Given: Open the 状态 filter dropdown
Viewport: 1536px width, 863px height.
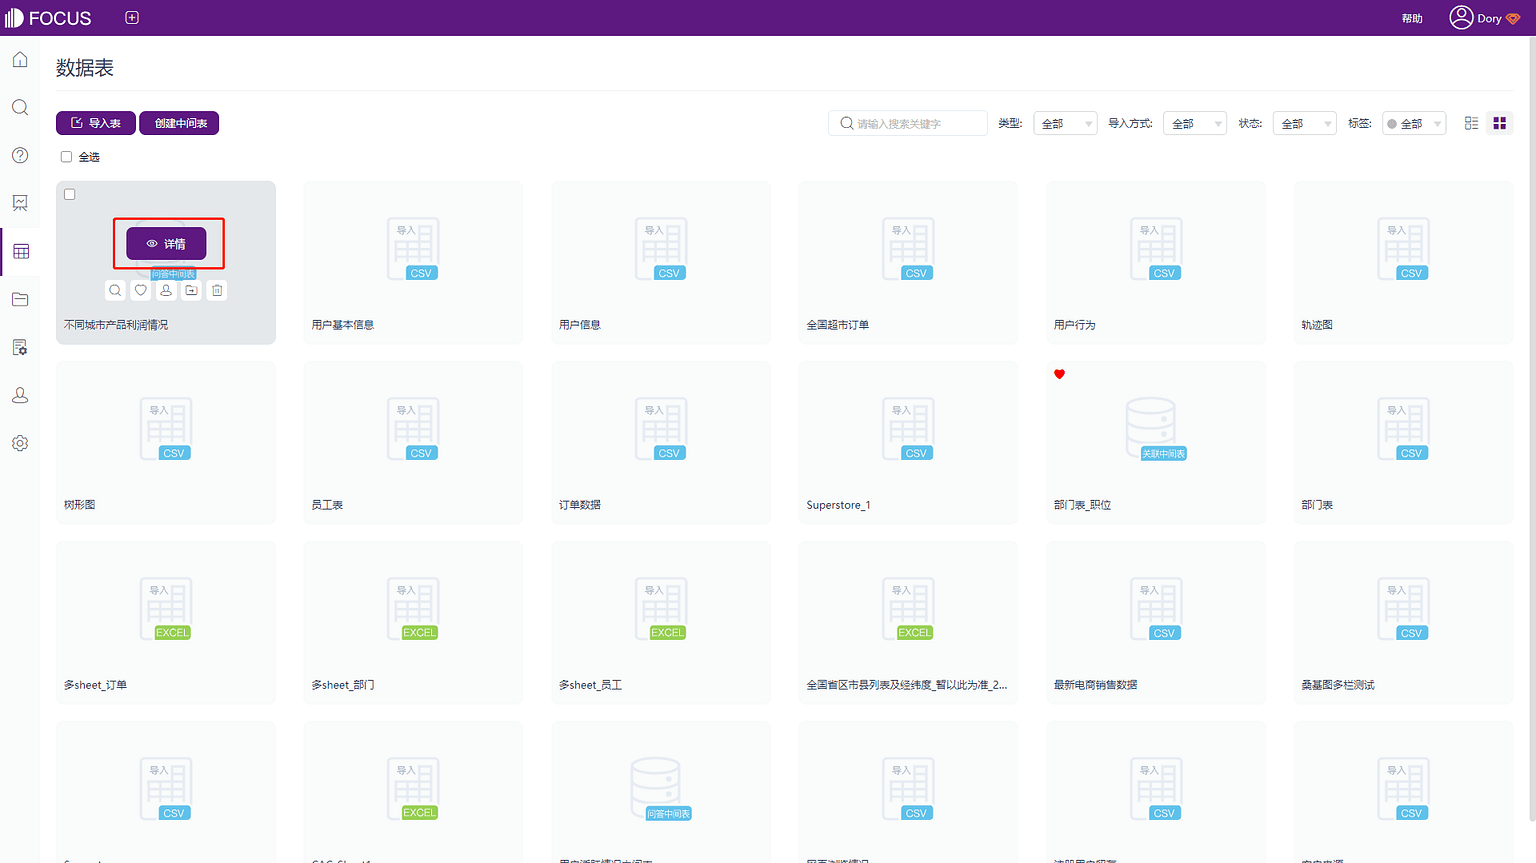Looking at the screenshot, I should [x=1305, y=123].
